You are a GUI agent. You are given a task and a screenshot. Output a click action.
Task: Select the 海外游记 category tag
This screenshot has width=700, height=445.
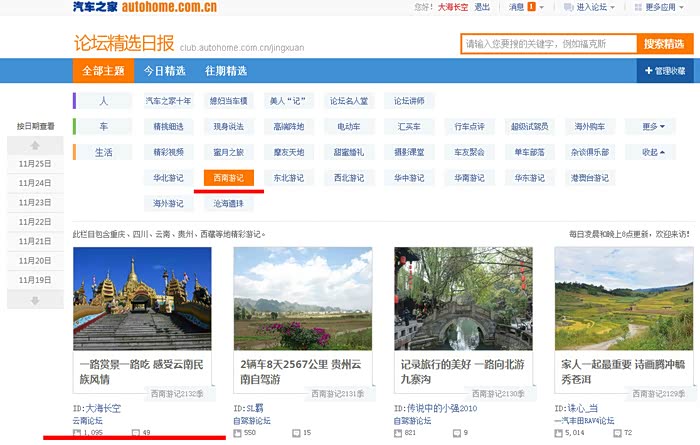168,203
